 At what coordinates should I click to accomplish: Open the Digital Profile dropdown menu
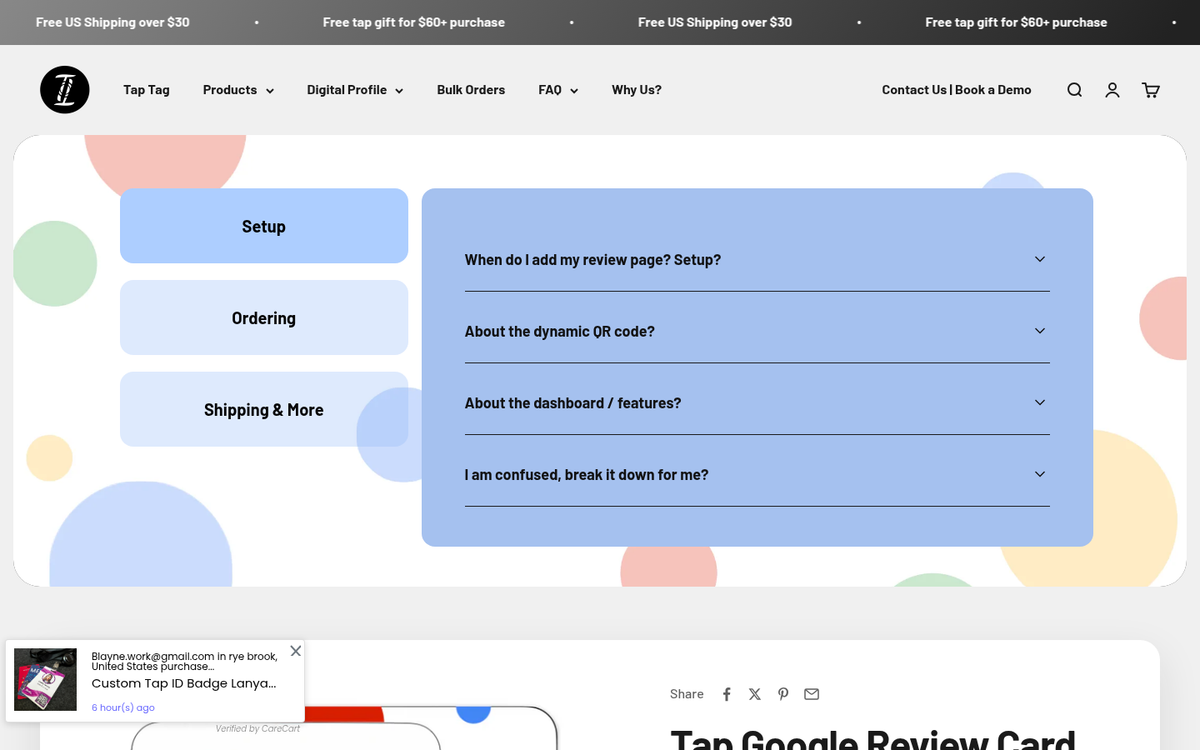pos(355,90)
